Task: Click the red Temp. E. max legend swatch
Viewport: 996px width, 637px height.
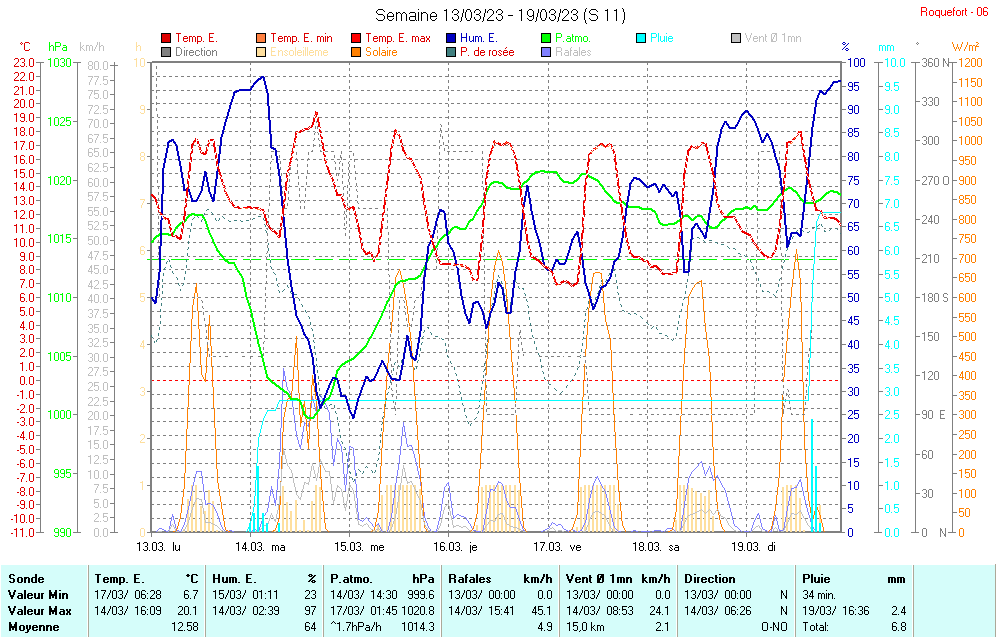Action: click(356, 39)
